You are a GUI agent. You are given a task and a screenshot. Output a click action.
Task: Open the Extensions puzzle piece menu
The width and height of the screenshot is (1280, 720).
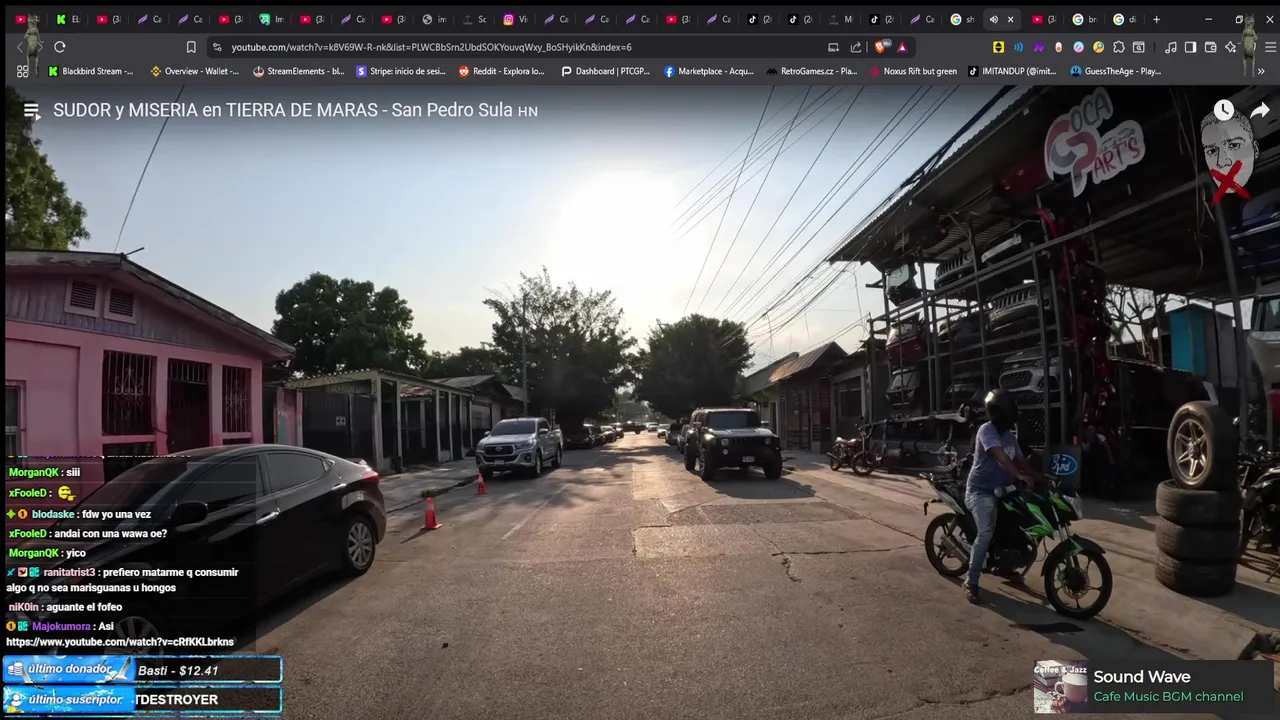pos(1118,47)
